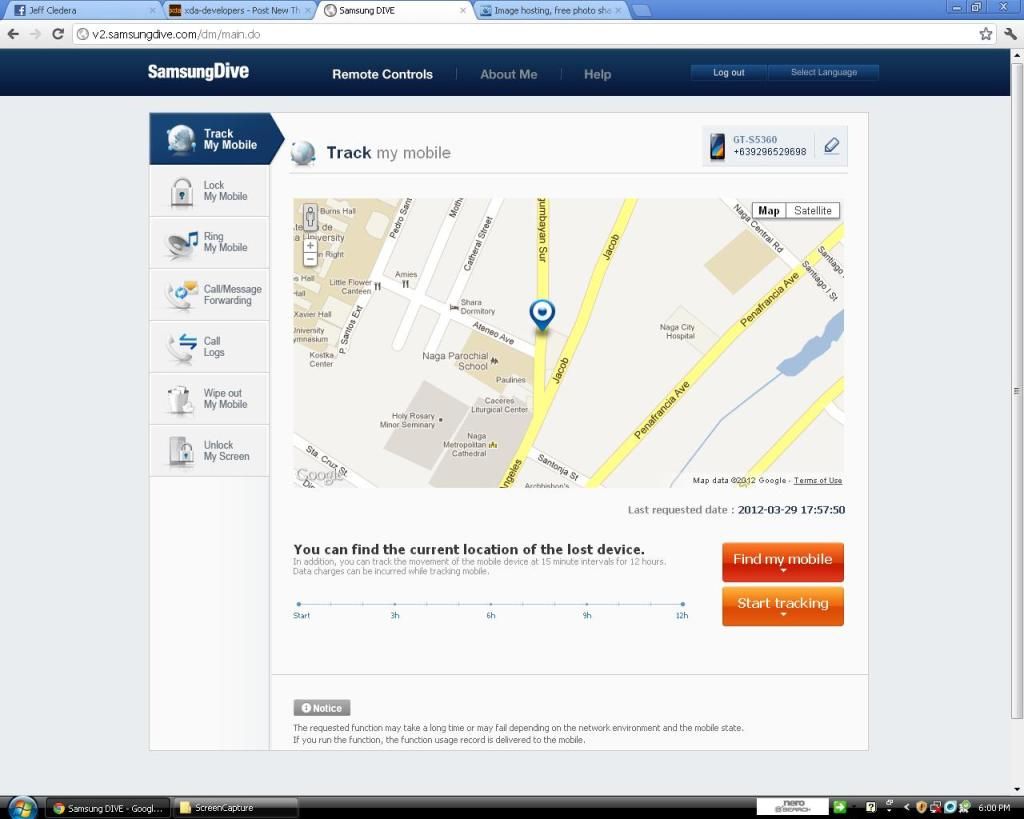Select Ring My Mobile in sidebar

pyautogui.click(x=209, y=242)
